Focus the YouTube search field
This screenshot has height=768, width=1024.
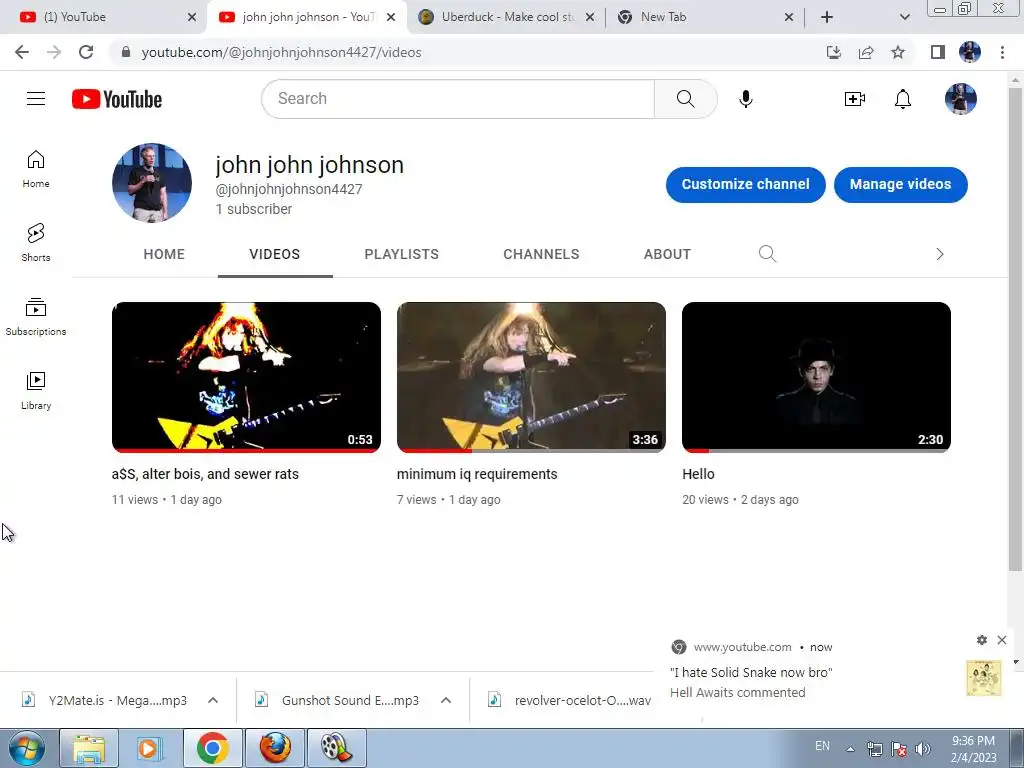click(458, 99)
